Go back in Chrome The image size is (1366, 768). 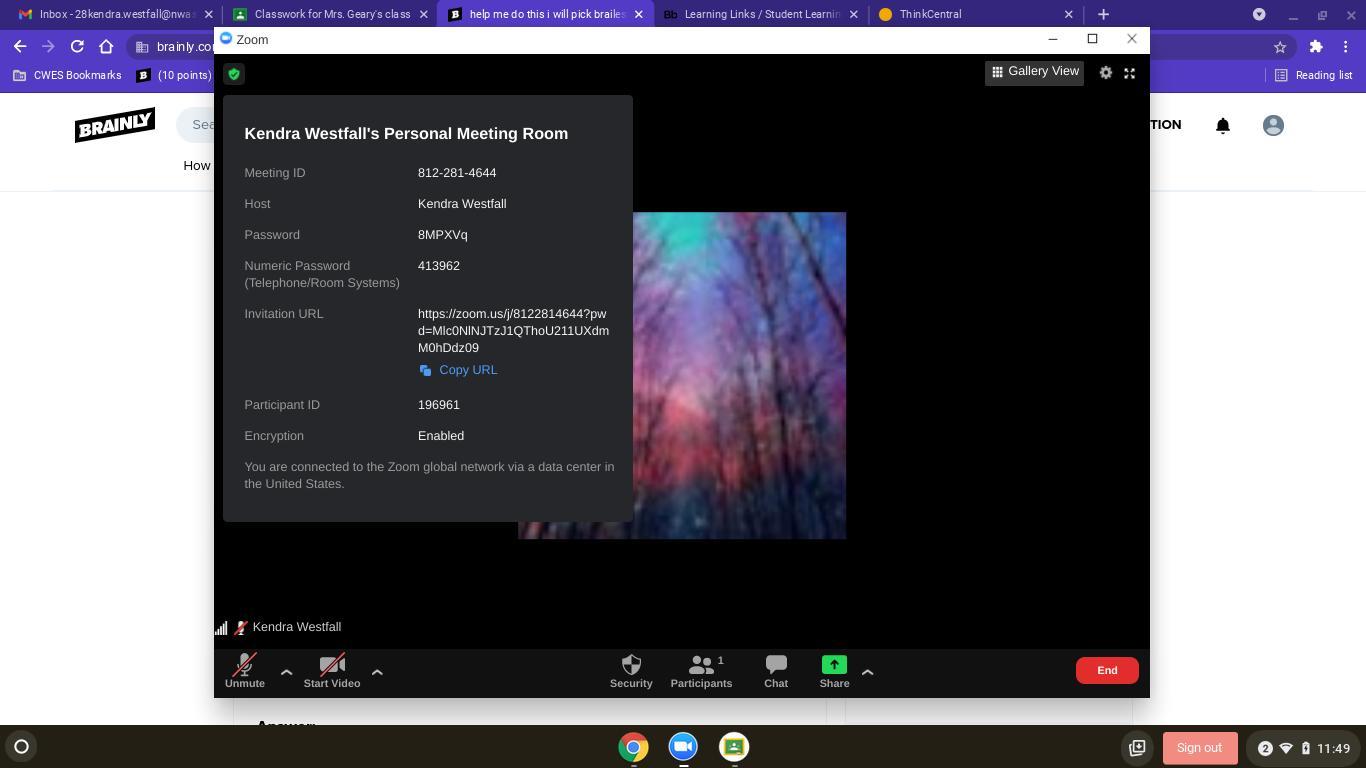20,46
